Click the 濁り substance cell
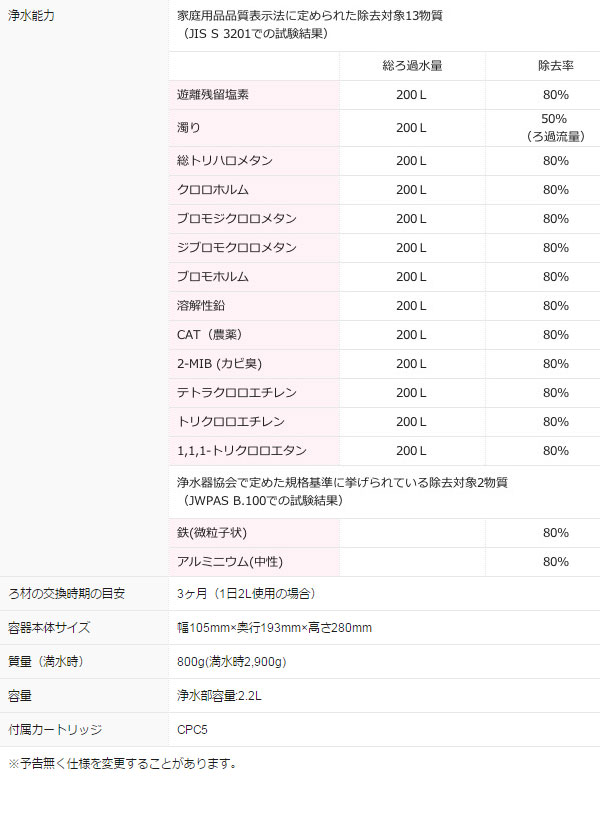 click(x=188, y=128)
